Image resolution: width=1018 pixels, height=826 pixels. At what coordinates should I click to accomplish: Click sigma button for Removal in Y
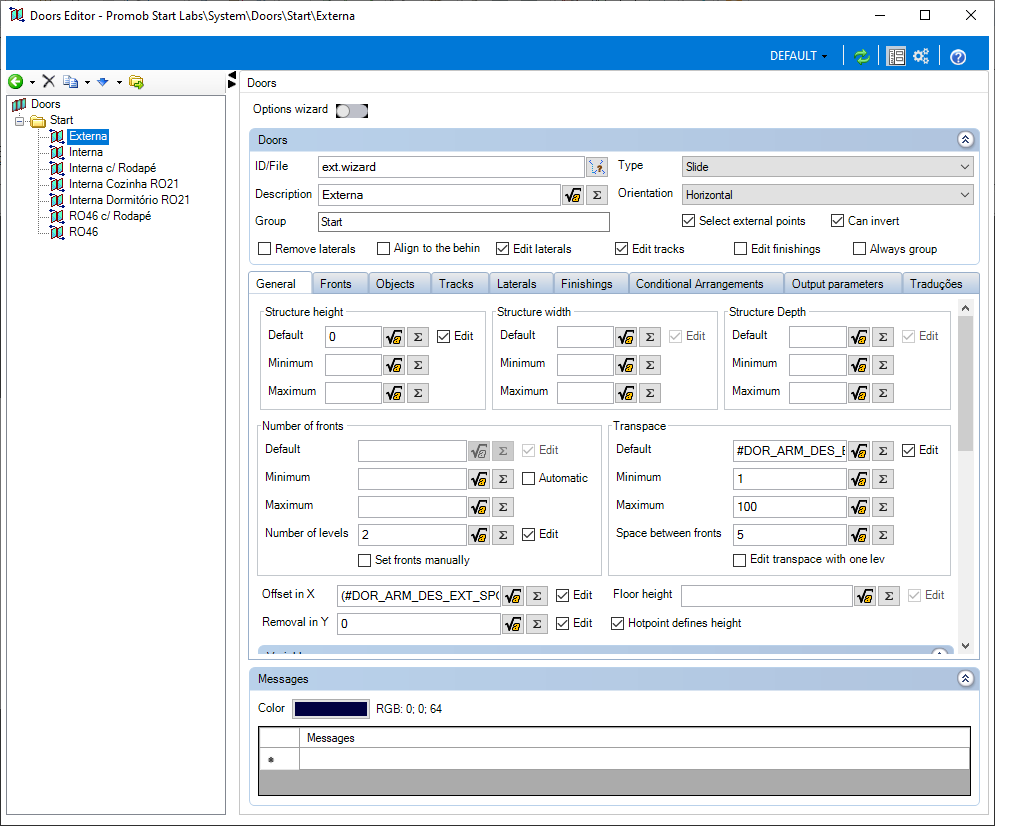[x=537, y=624]
